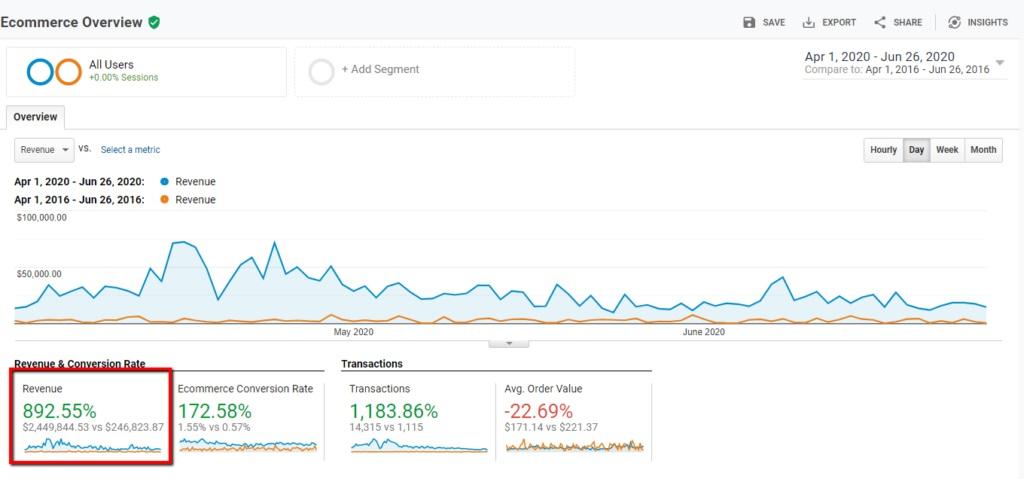Open the Revenue metric dropdown
1024x479 pixels.
[44, 150]
